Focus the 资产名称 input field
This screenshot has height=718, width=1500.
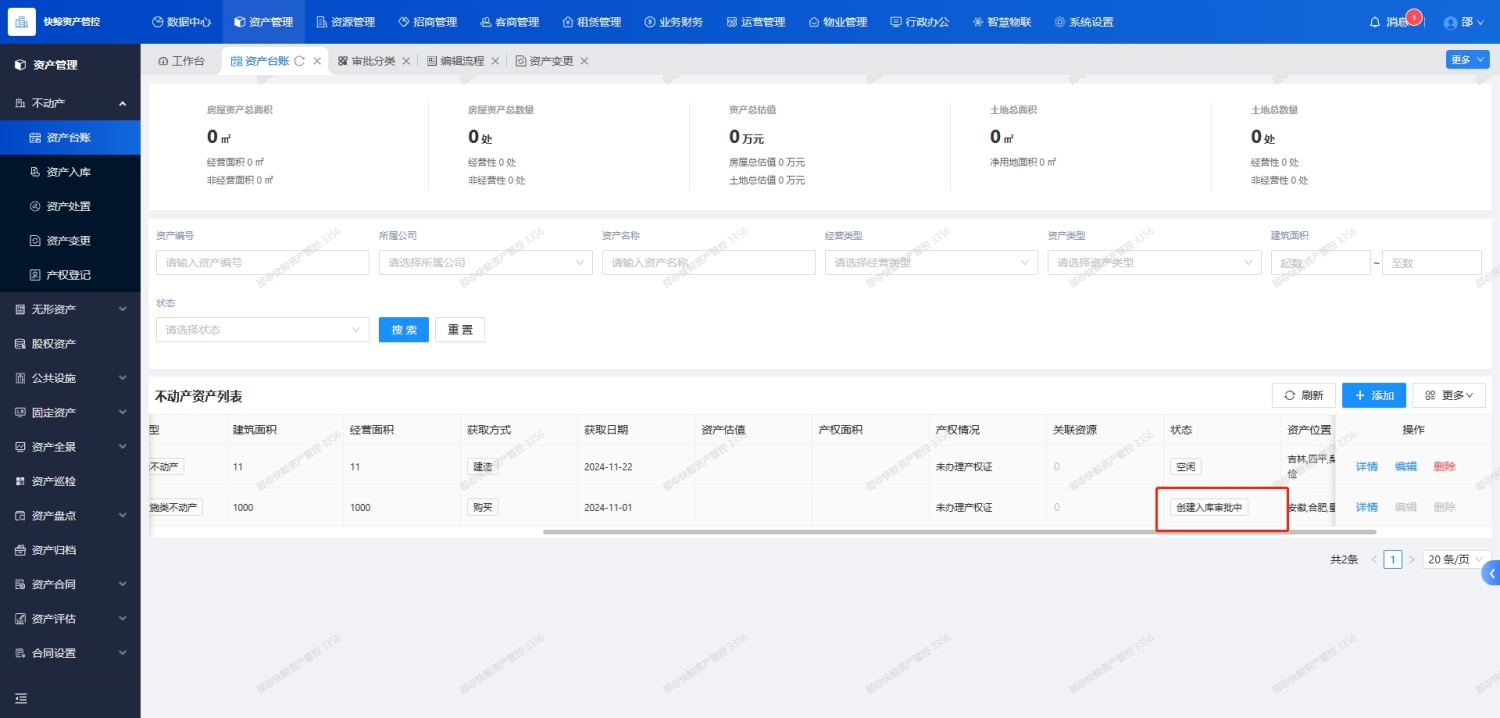click(708, 262)
